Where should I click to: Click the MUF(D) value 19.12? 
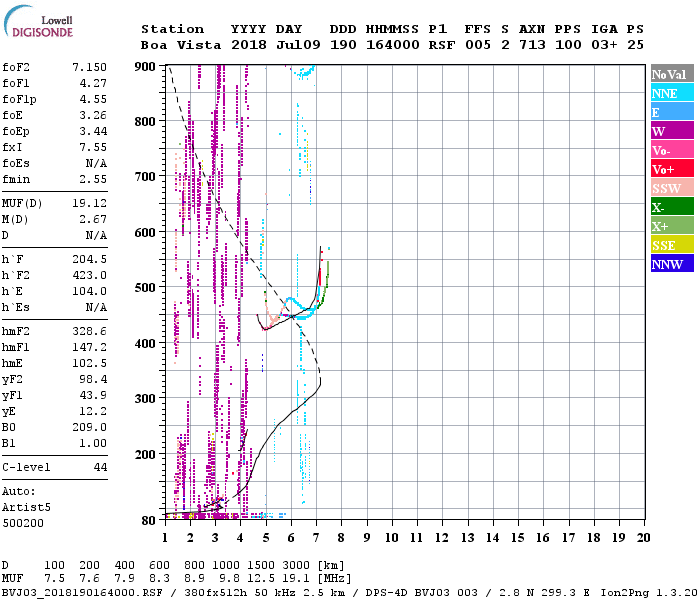[x=89, y=203]
